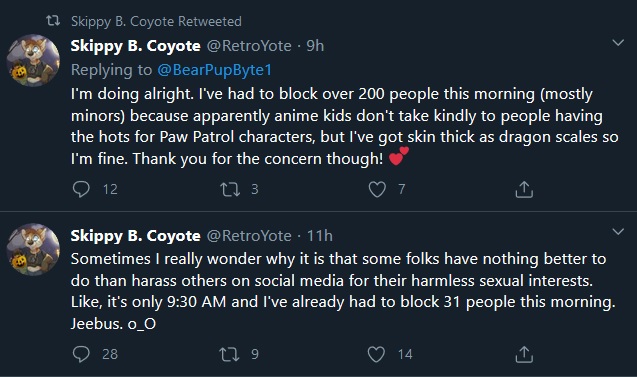637x377 pixels.
Task: Open Skippy B. Coyote's name on the 11h tweet
Action: pyautogui.click(x=135, y=236)
